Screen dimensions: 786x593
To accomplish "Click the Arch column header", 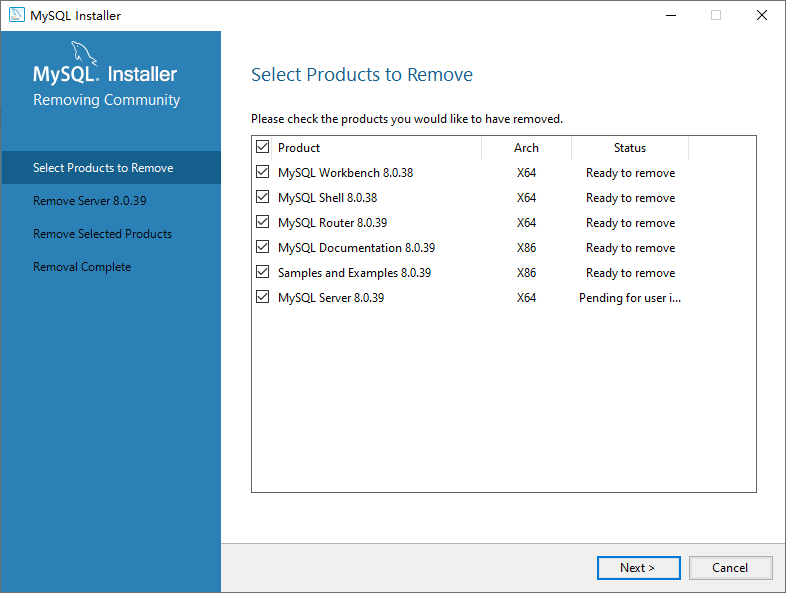I will pos(526,148).
